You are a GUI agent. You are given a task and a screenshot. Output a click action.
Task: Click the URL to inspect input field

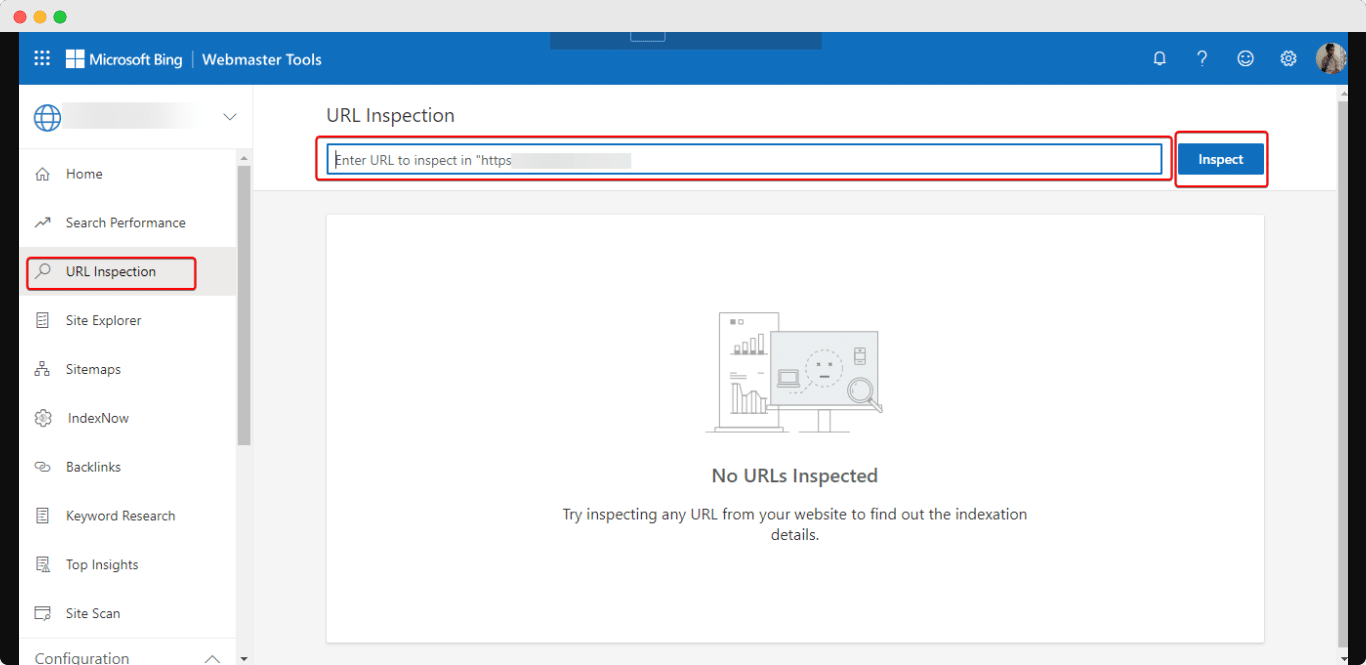(x=744, y=160)
